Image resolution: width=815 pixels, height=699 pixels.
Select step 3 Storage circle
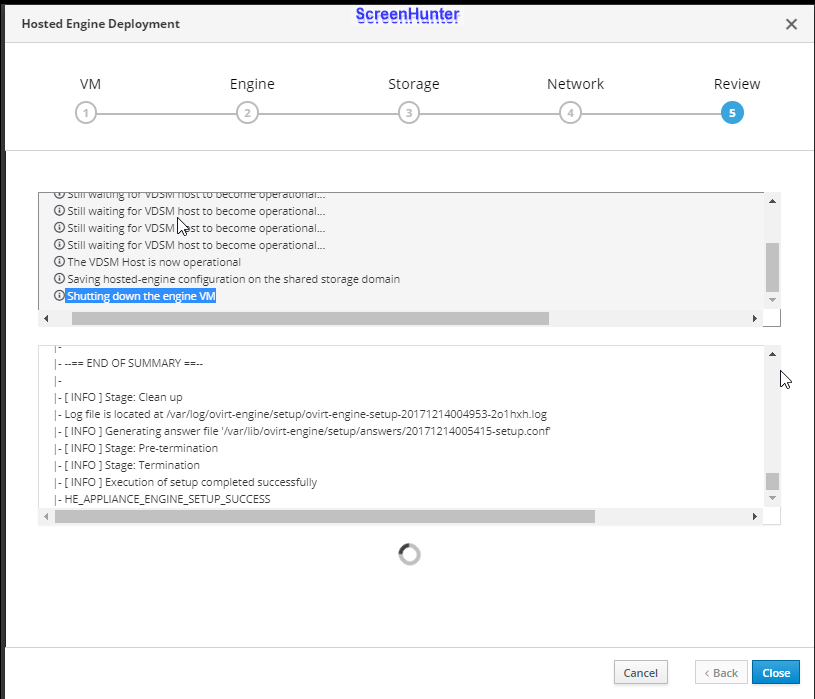408,113
